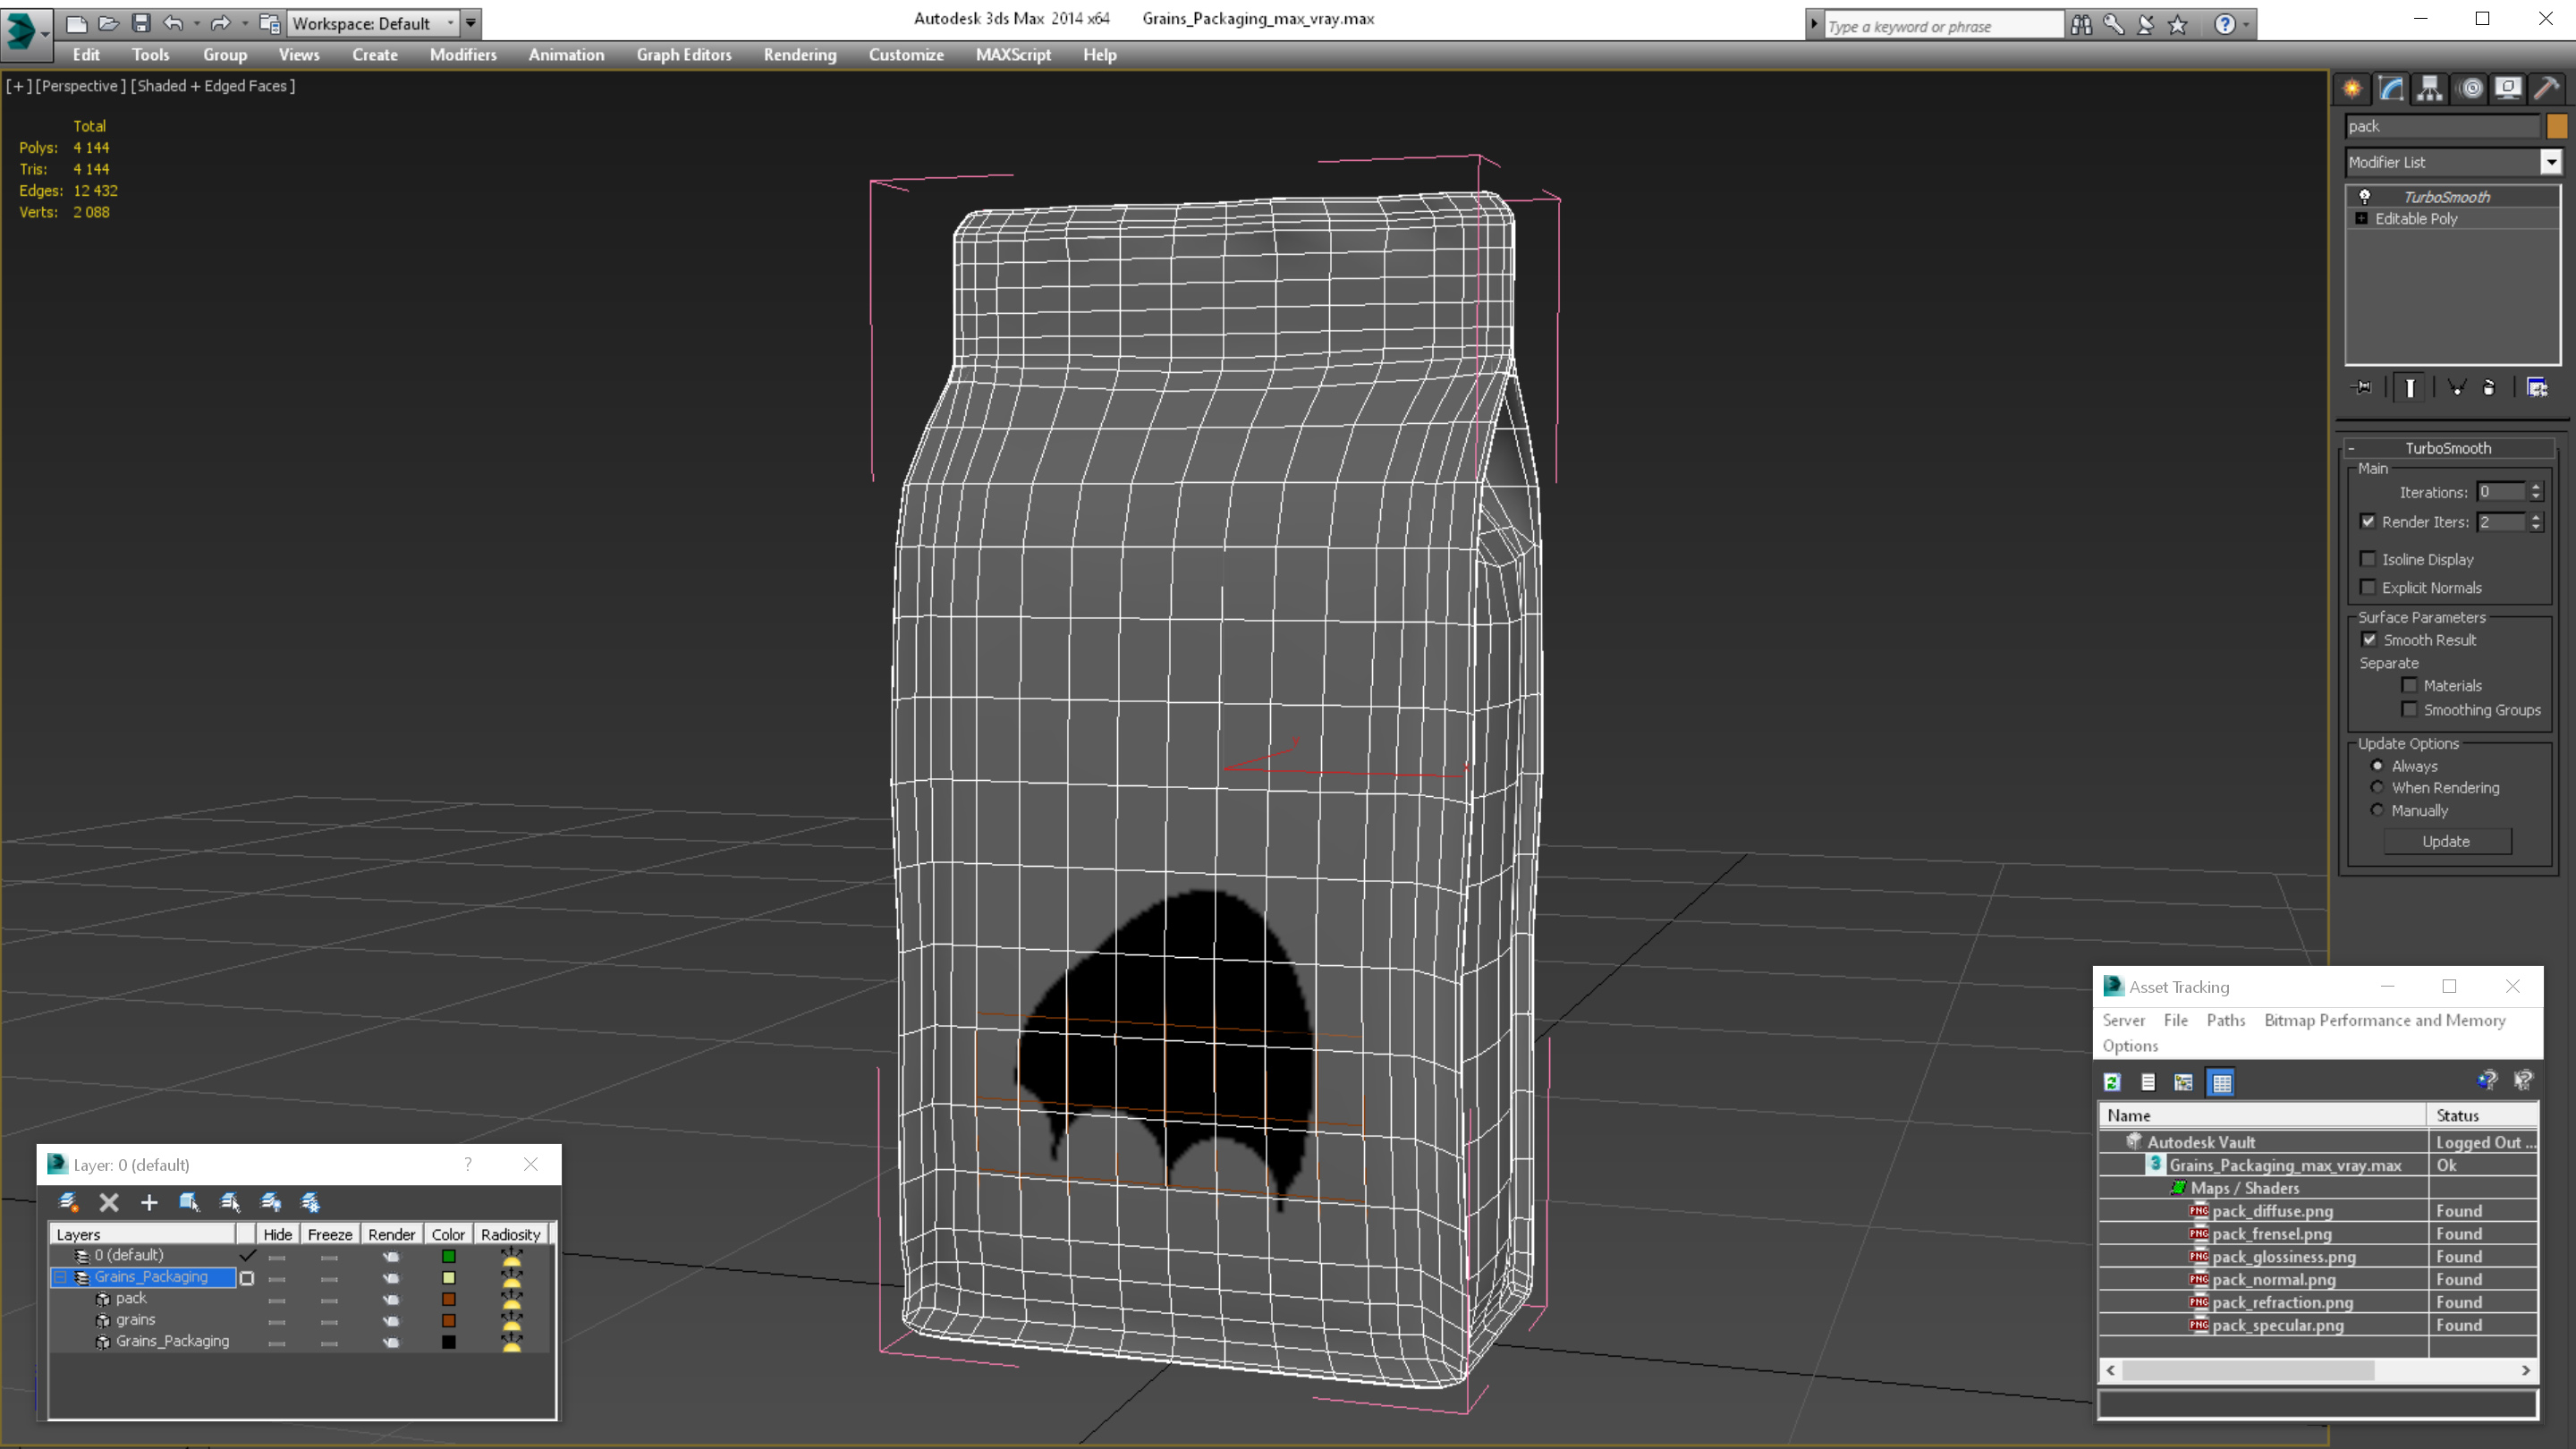This screenshot has height=1449, width=2576.
Task: Expand the Editable Poly stack entry
Action: 2362,219
